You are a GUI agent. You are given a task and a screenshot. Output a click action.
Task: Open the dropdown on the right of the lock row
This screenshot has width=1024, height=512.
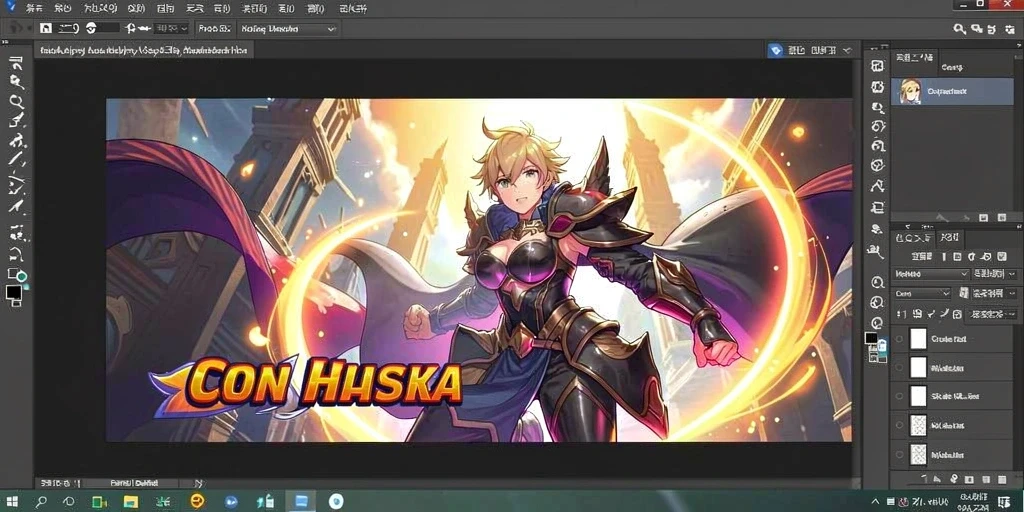[x=991, y=314]
